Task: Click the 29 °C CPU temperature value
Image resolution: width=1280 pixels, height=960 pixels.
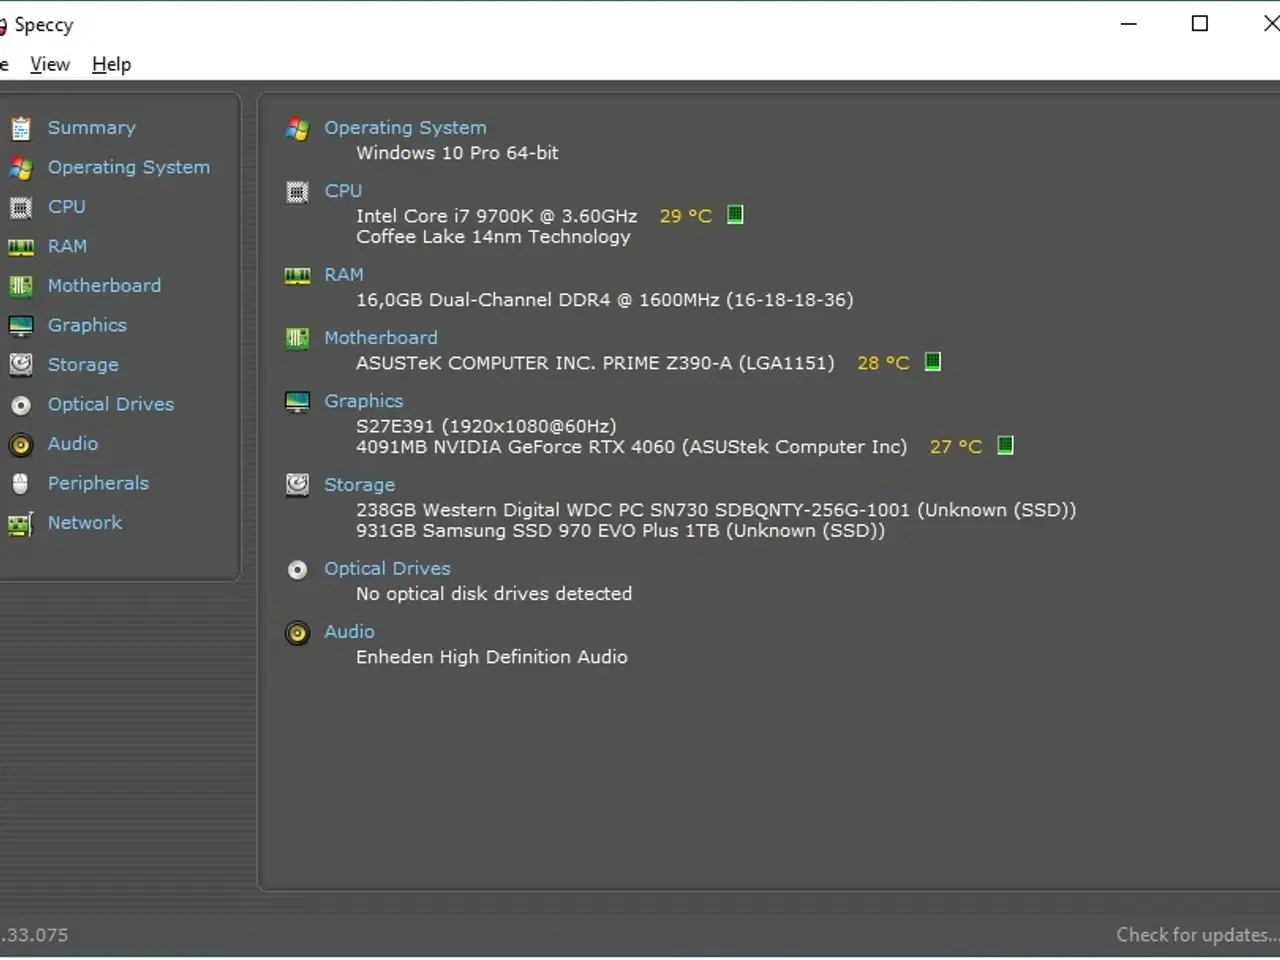Action: pos(685,216)
